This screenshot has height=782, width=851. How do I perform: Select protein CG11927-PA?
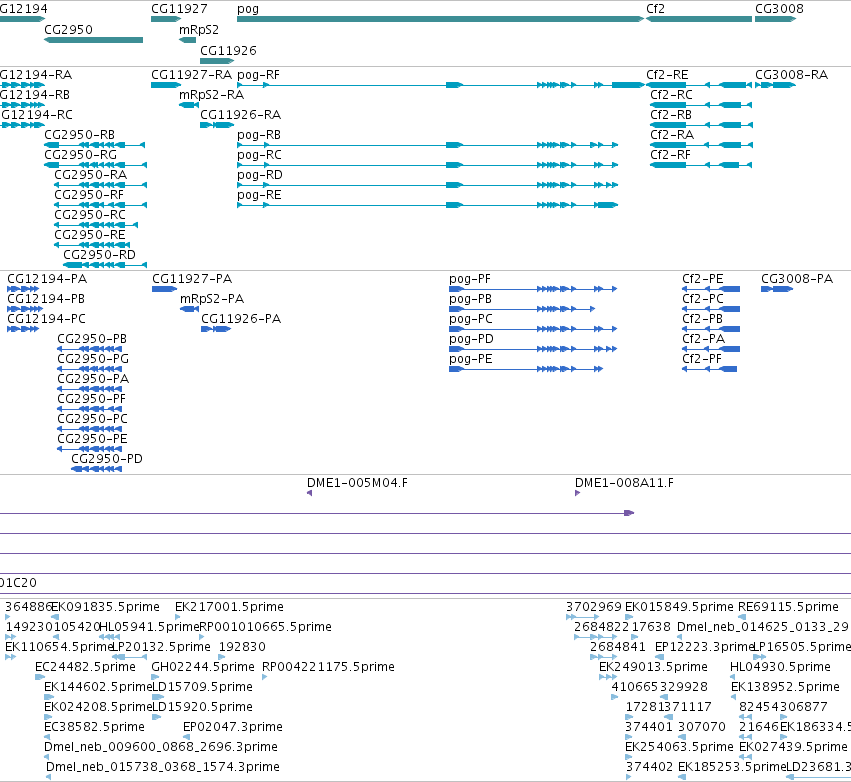tap(164, 289)
